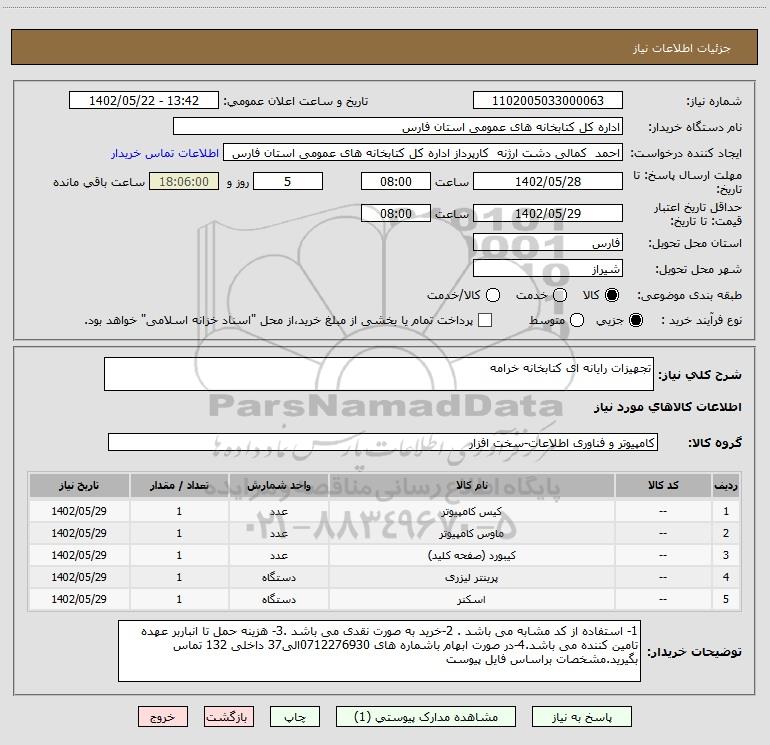The width and height of the screenshot is (770, 745).
Task: Select the کیبورد (صفحه کلید) row name
Action: pyautogui.click(x=471, y=555)
